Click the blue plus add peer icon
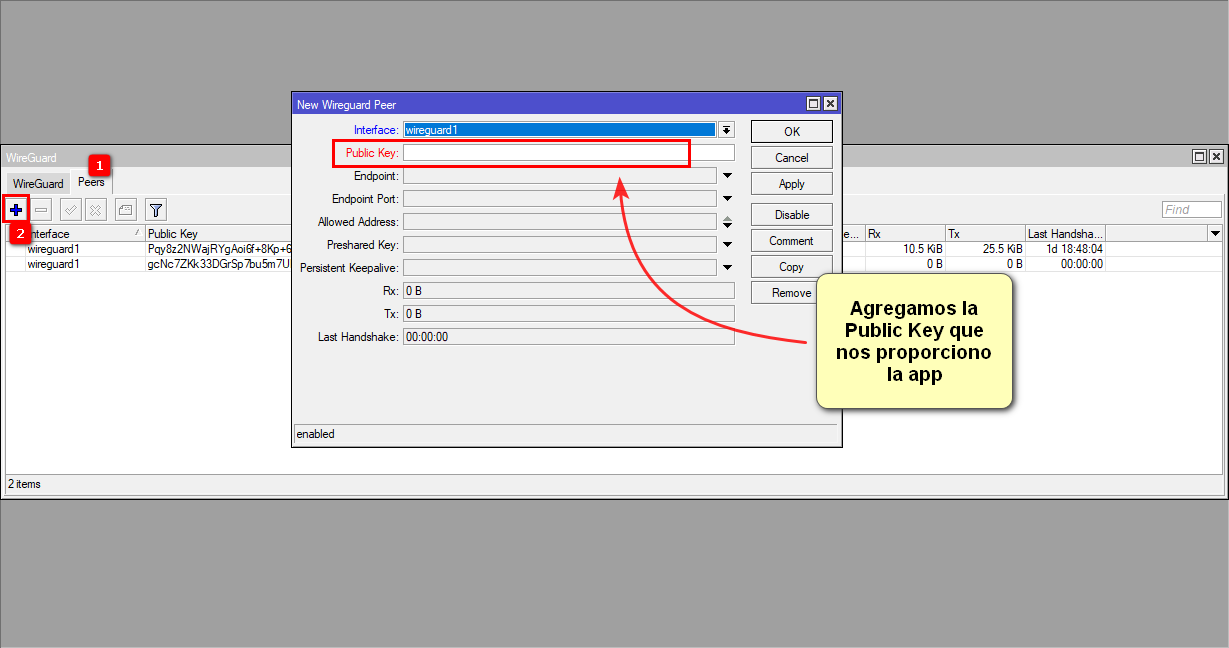Screen dimensions: 1229x648 click(x=16, y=209)
